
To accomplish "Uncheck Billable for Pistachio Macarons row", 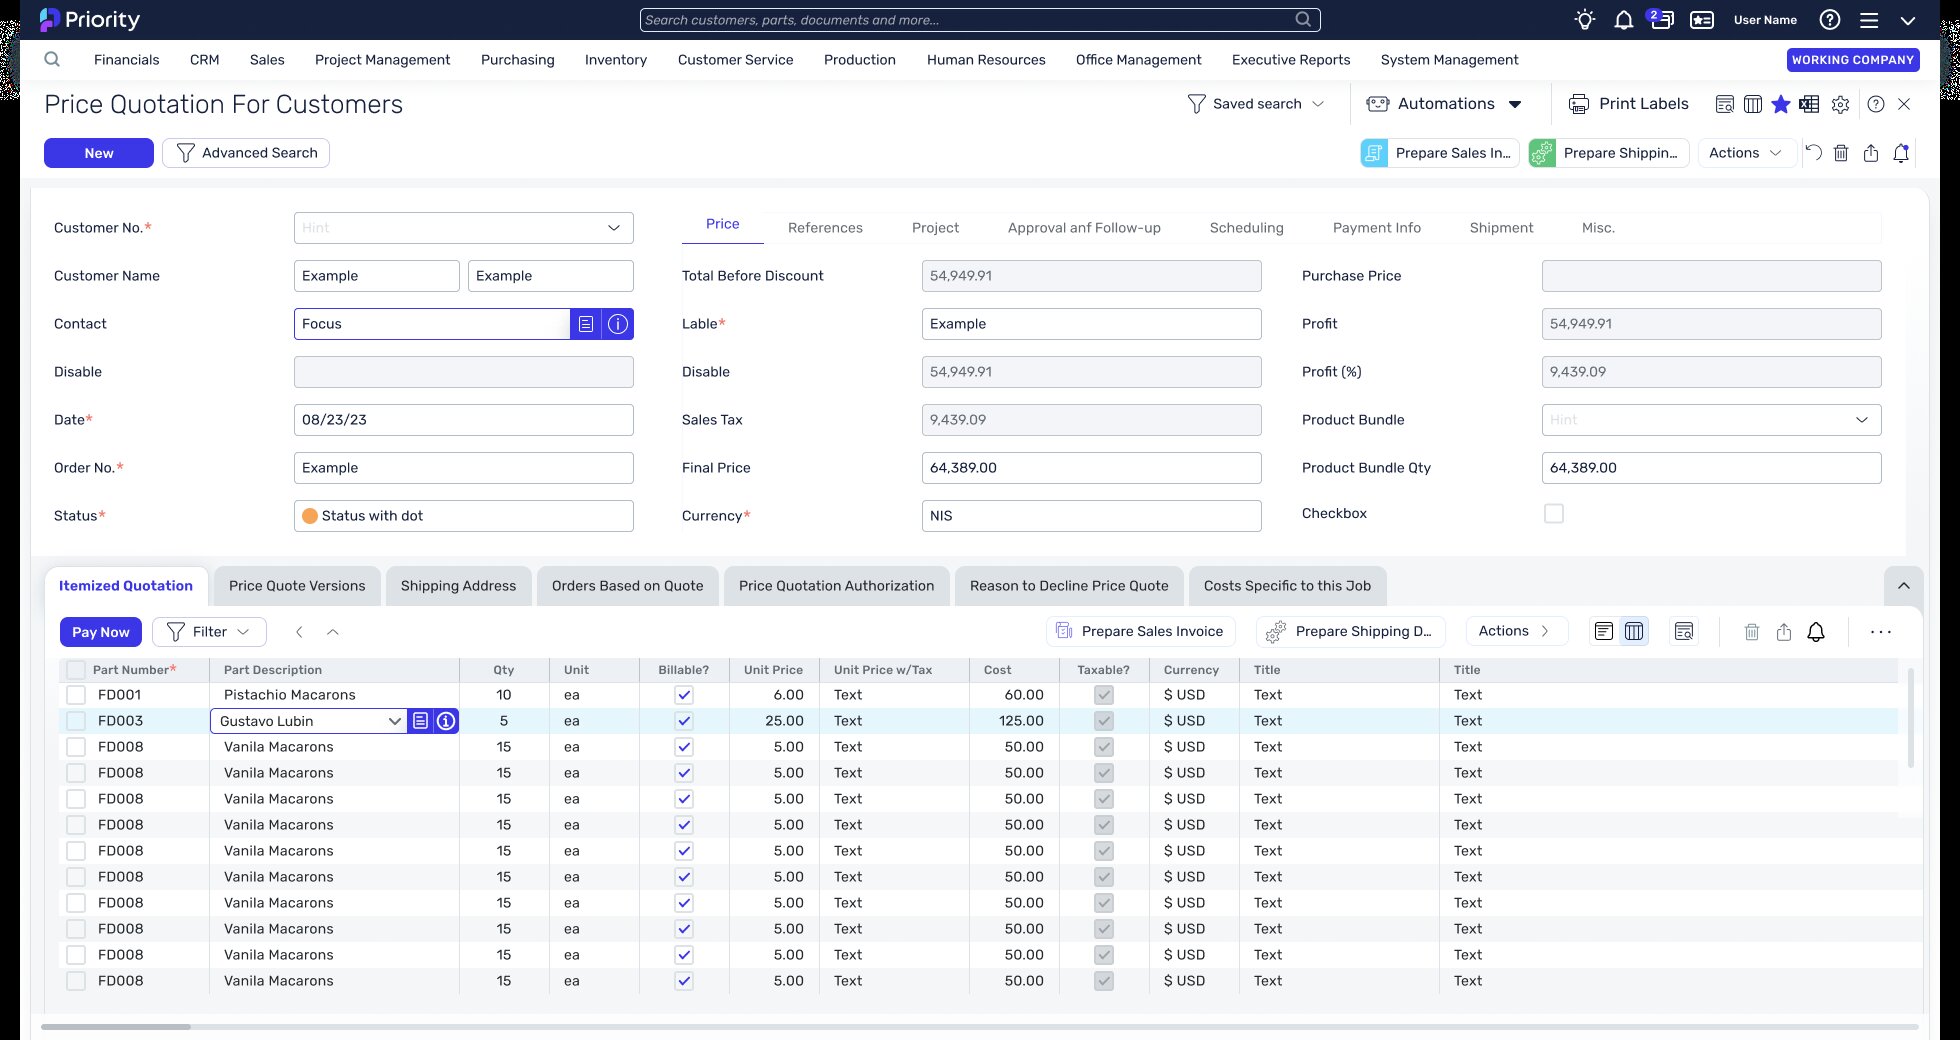I will 684,695.
